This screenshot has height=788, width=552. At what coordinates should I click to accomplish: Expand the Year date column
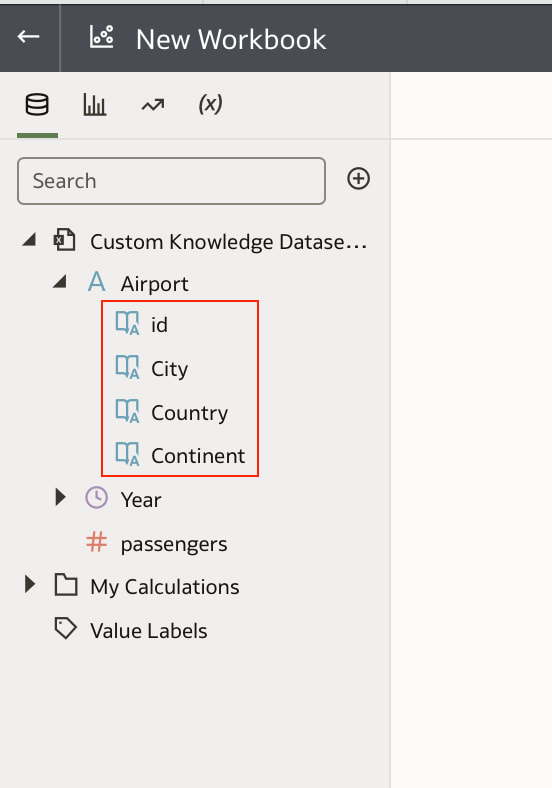60,498
